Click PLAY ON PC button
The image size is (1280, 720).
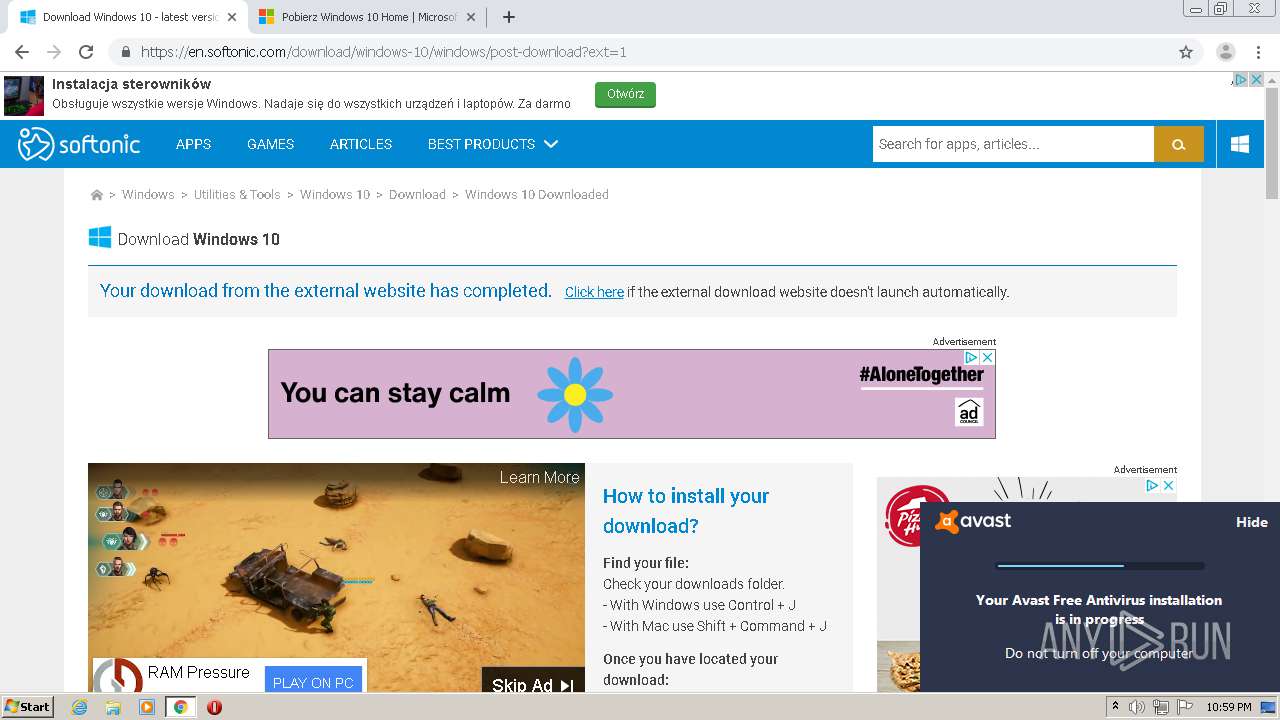pyautogui.click(x=313, y=682)
